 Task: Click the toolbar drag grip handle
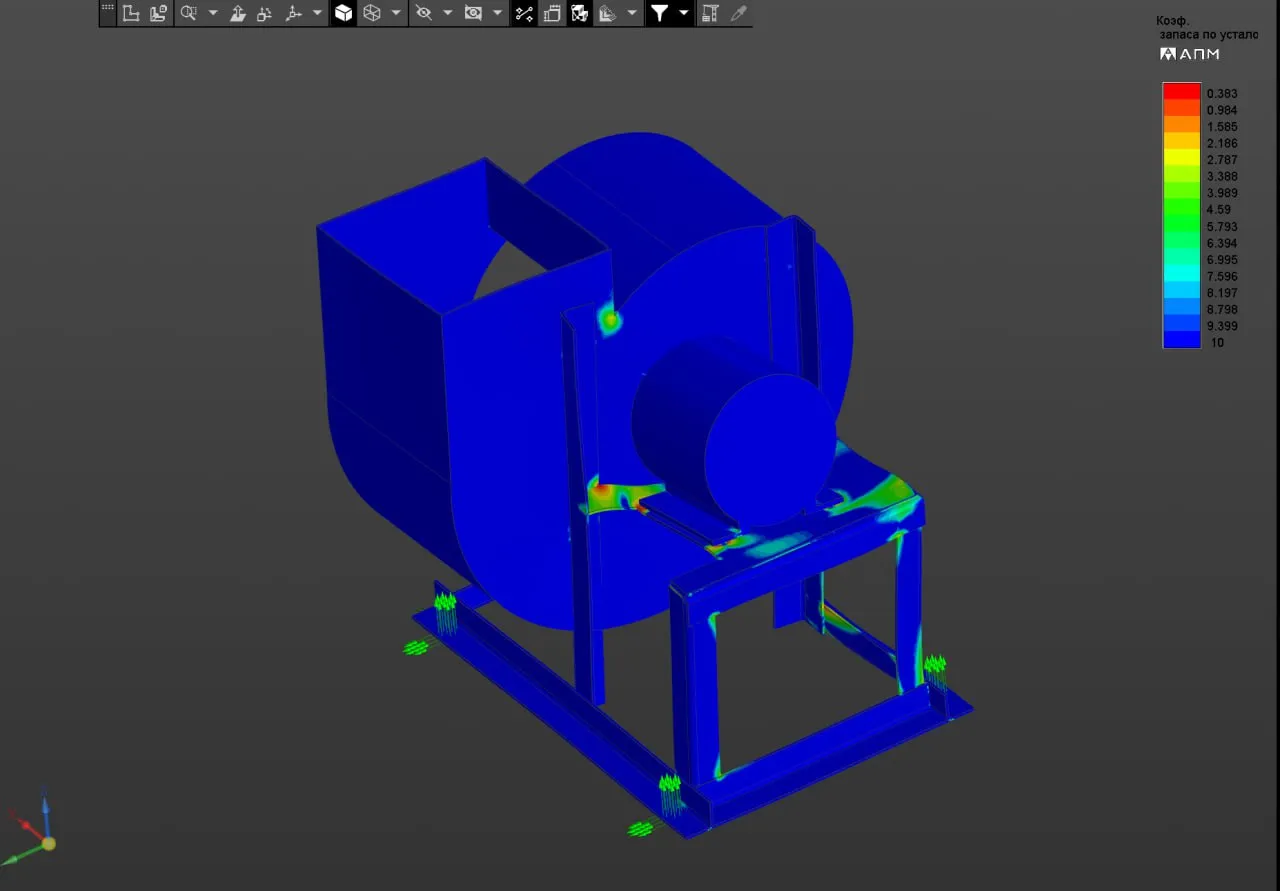pos(108,12)
